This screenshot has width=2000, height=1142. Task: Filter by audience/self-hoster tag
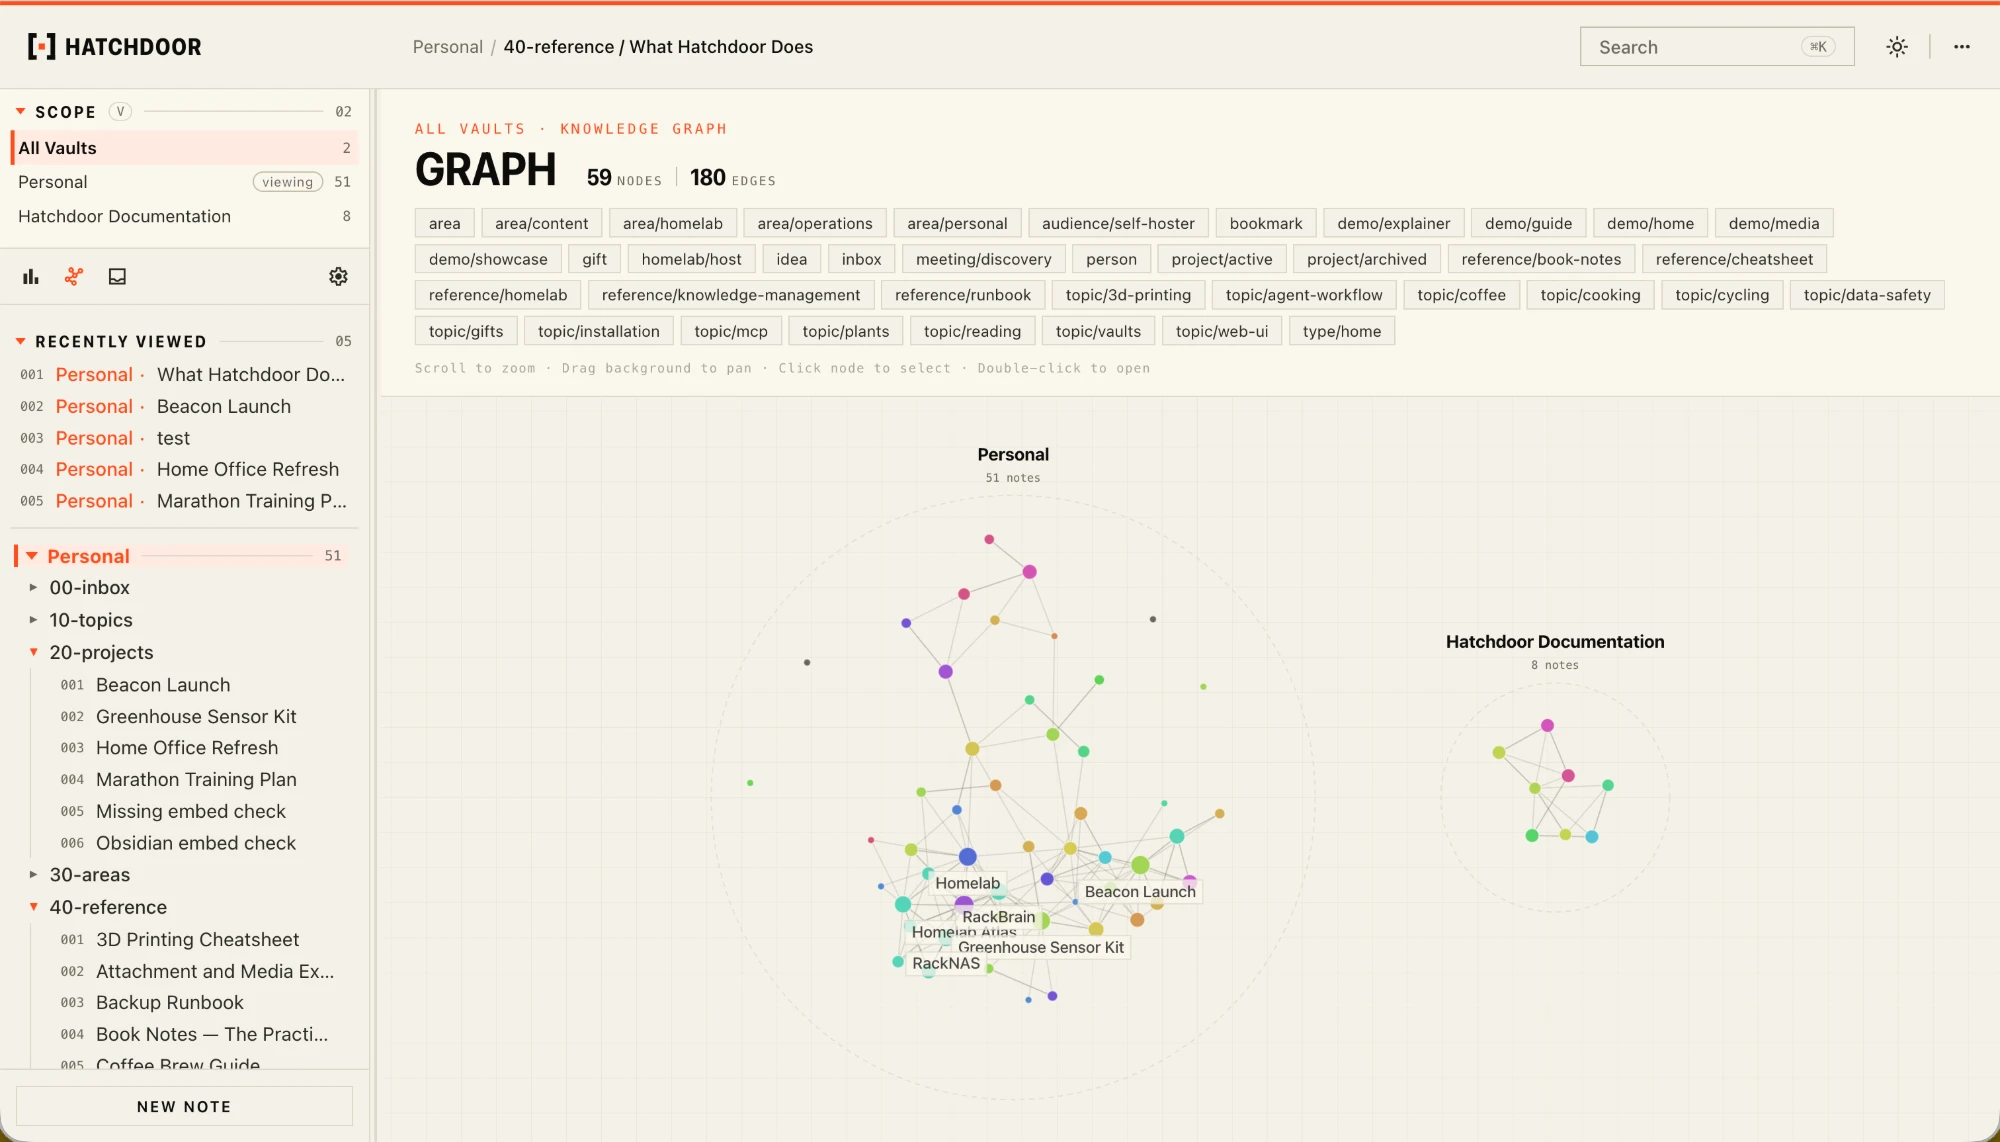tap(1118, 224)
